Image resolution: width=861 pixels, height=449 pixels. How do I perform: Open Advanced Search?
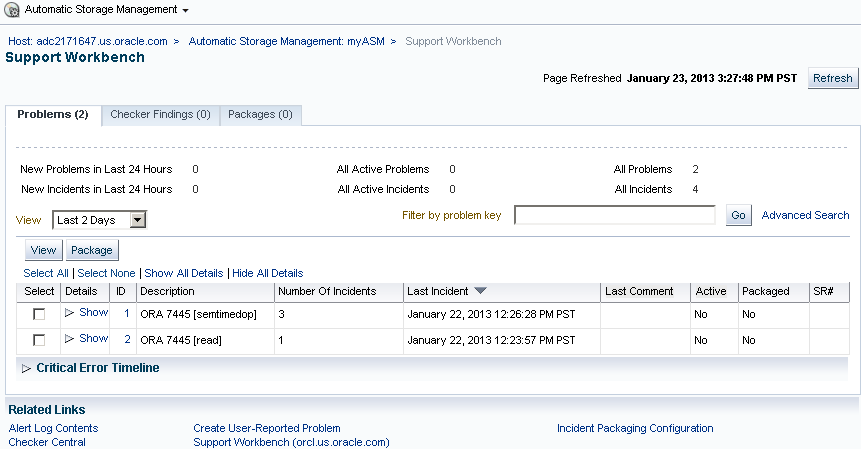coord(806,215)
